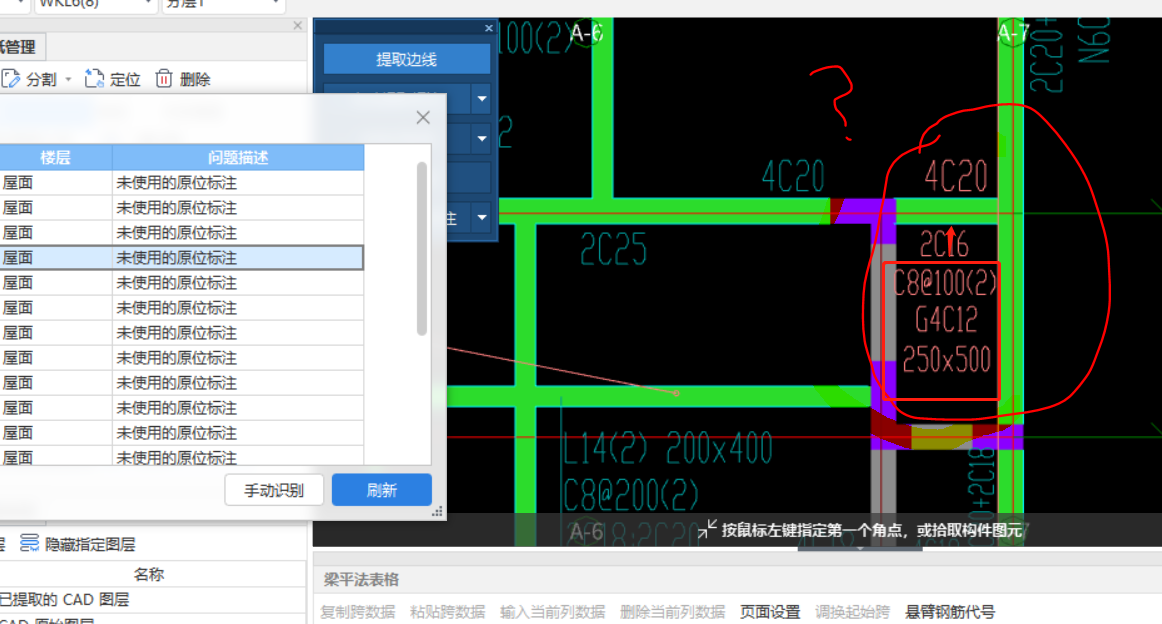Image resolution: width=1162 pixels, height=624 pixels.
Task: Click the corner-select hint icon in status prompt
Action: point(708,529)
